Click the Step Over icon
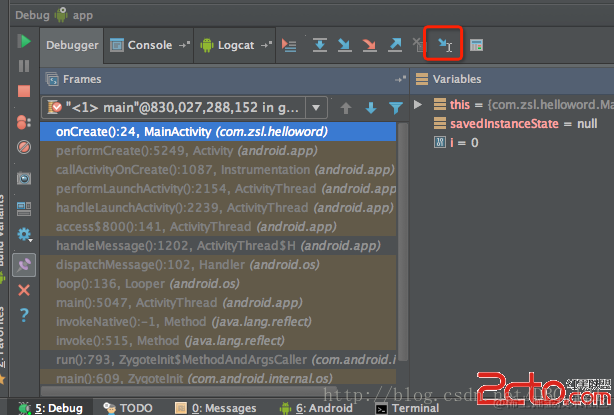This screenshot has width=614, height=415. coord(320,45)
